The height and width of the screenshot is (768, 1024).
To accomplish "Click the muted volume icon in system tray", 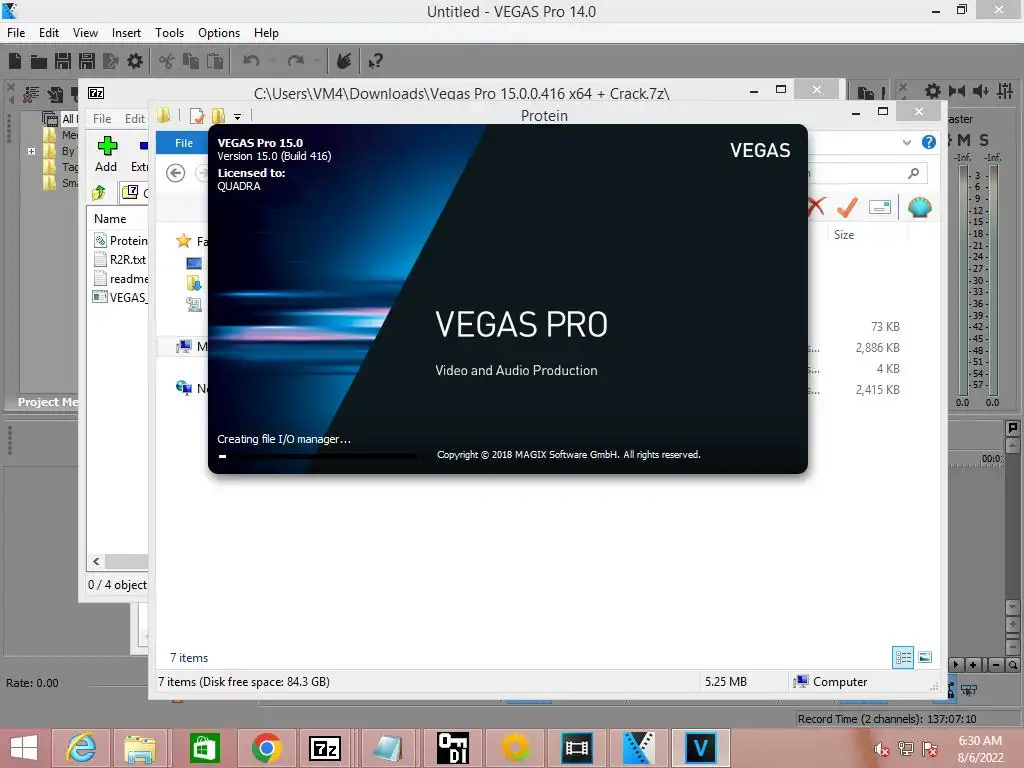I will pyautogui.click(x=882, y=749).
